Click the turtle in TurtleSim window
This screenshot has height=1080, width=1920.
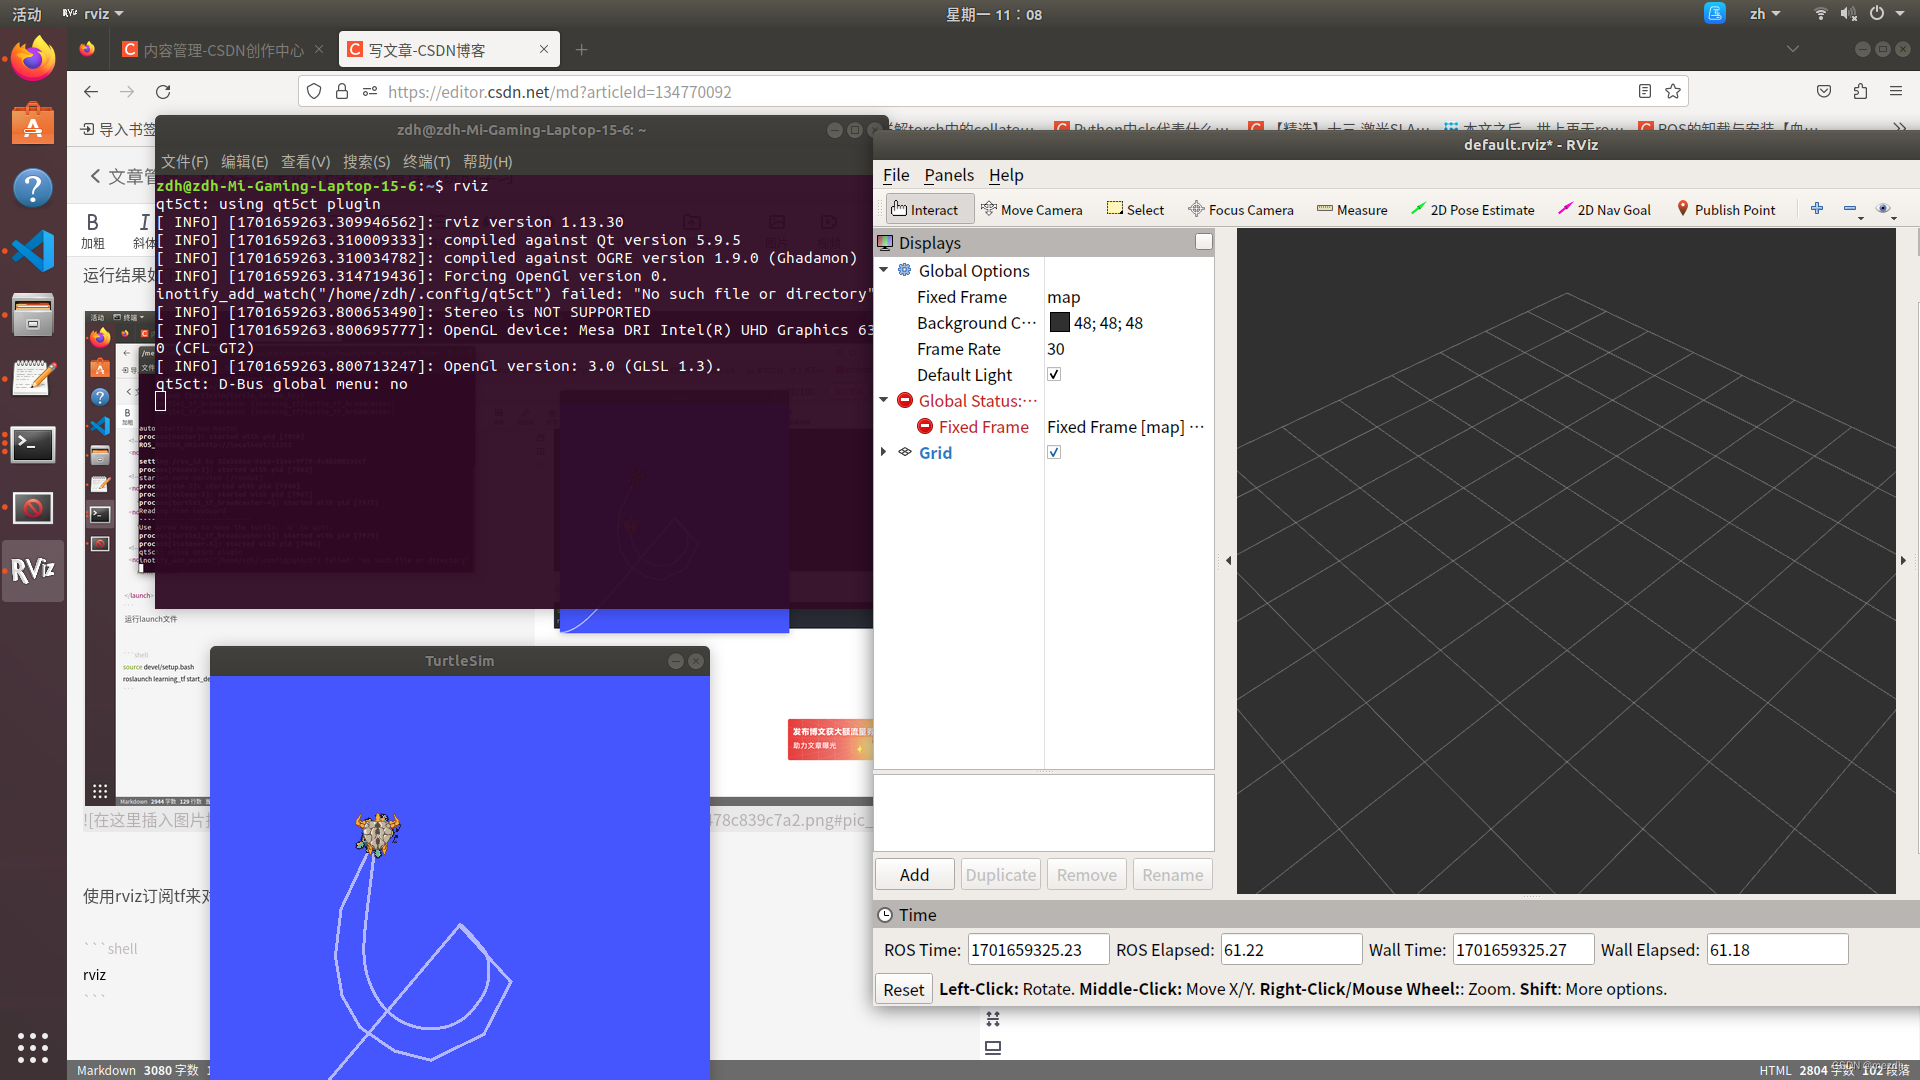[x=377, y=833]
